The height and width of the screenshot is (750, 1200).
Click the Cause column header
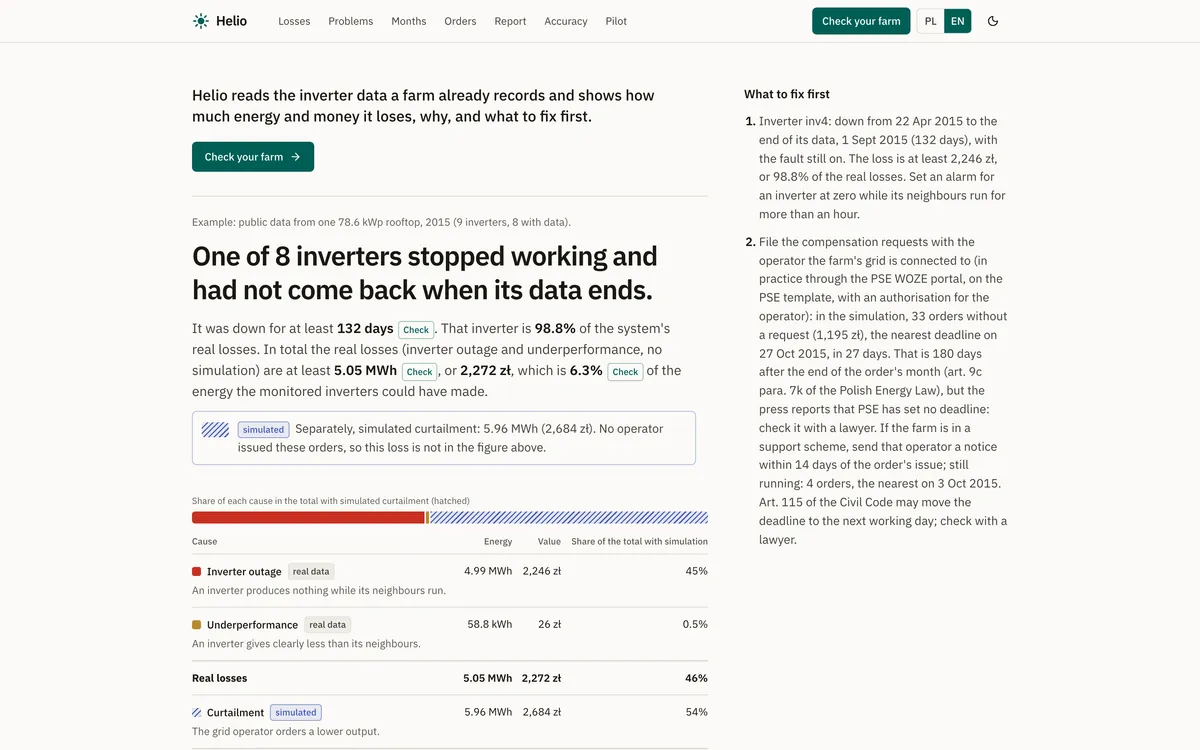(x=204, y=541)
